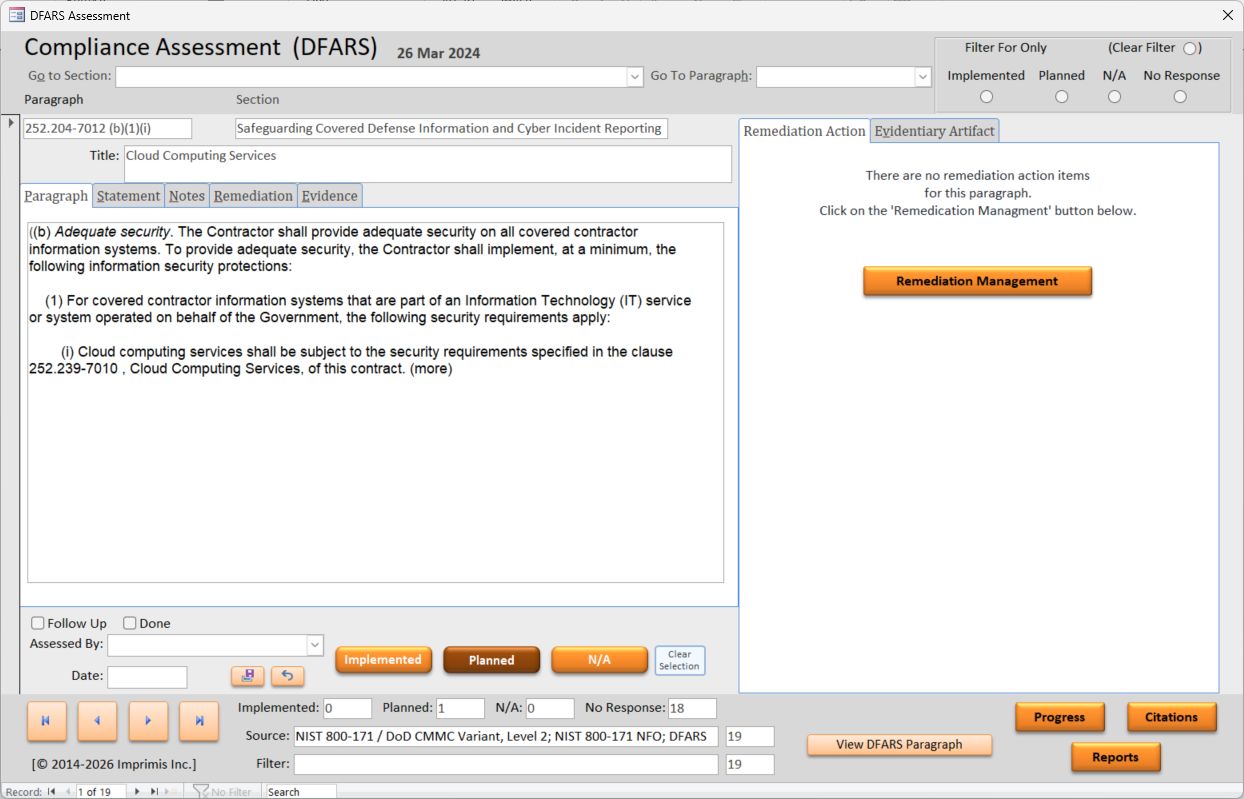Click the save icon beside the Date field
Viewport: 1244px width, 799px height.
[x=247, y=676]
